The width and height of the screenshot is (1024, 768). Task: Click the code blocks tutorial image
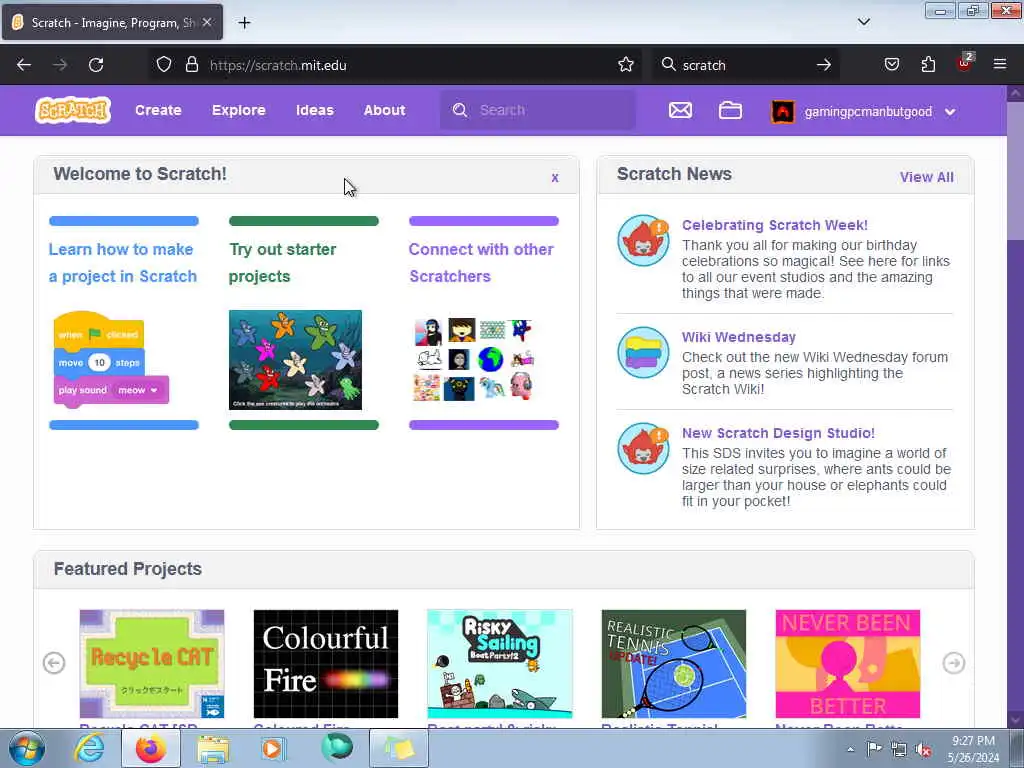pos(111,360)
